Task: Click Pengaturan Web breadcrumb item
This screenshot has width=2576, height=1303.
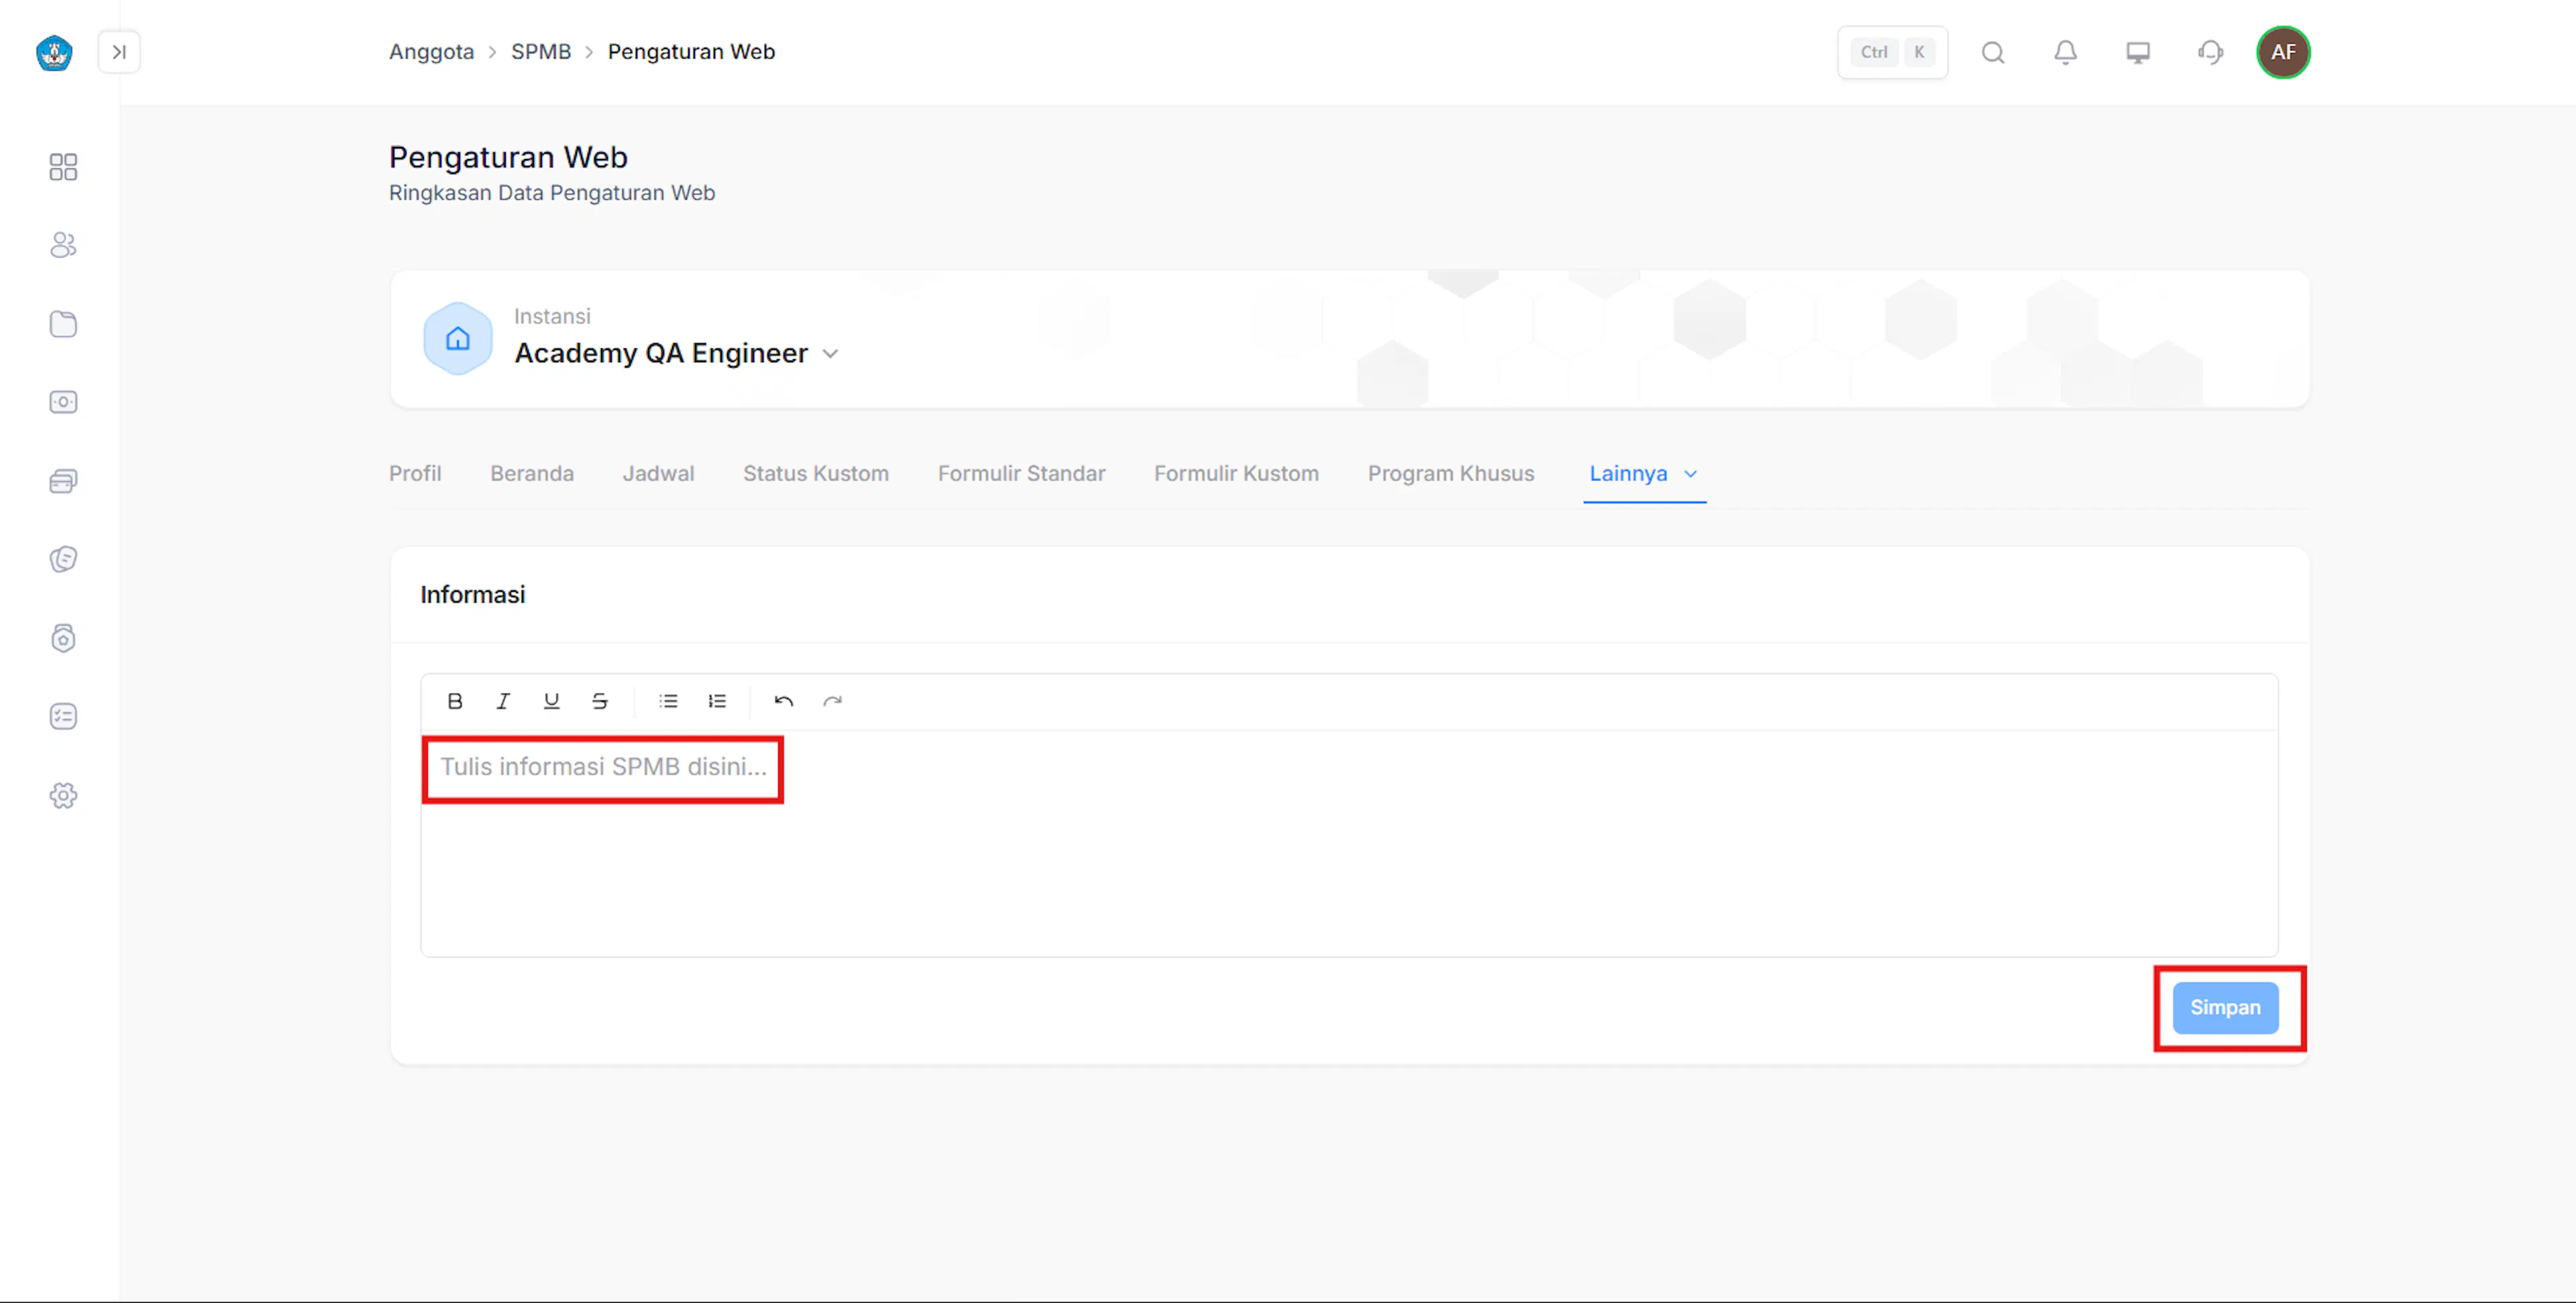Action: pos(691,51)
